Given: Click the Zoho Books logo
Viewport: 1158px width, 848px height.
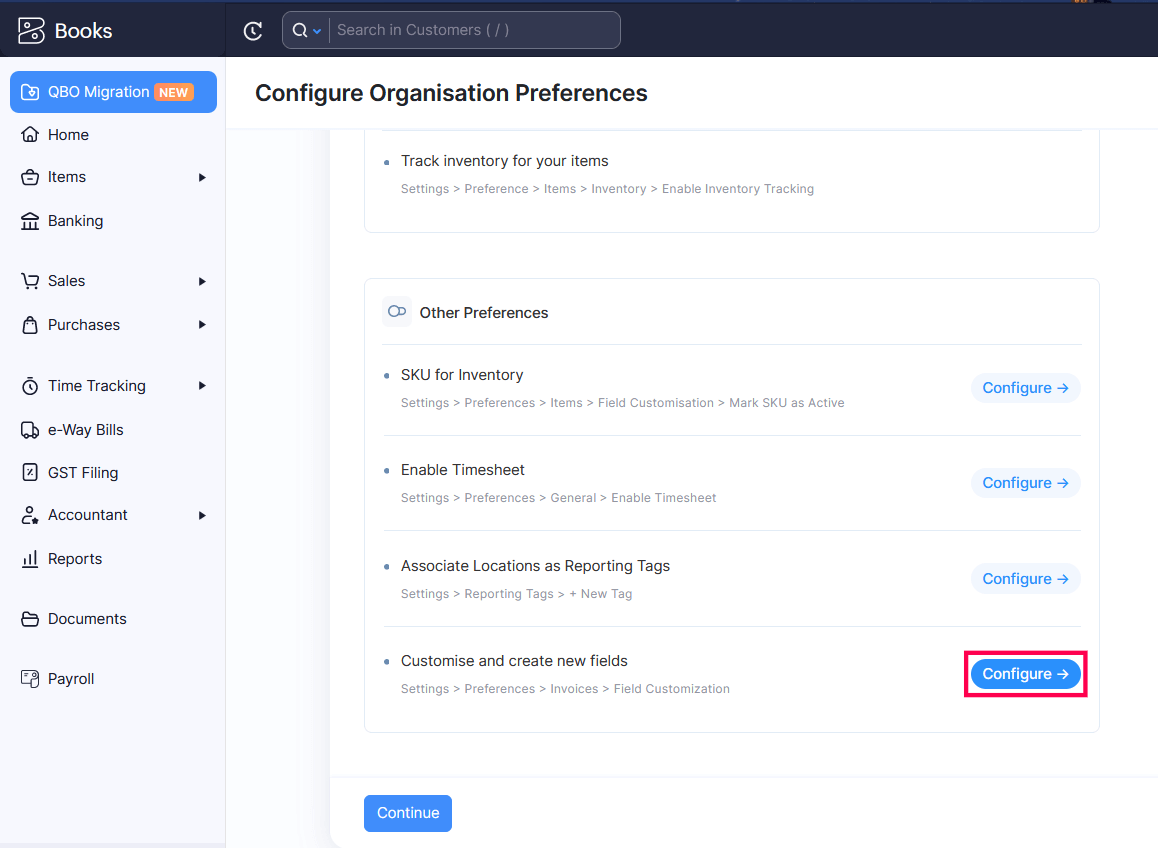Looking at the screenshot, I should 30,29.
